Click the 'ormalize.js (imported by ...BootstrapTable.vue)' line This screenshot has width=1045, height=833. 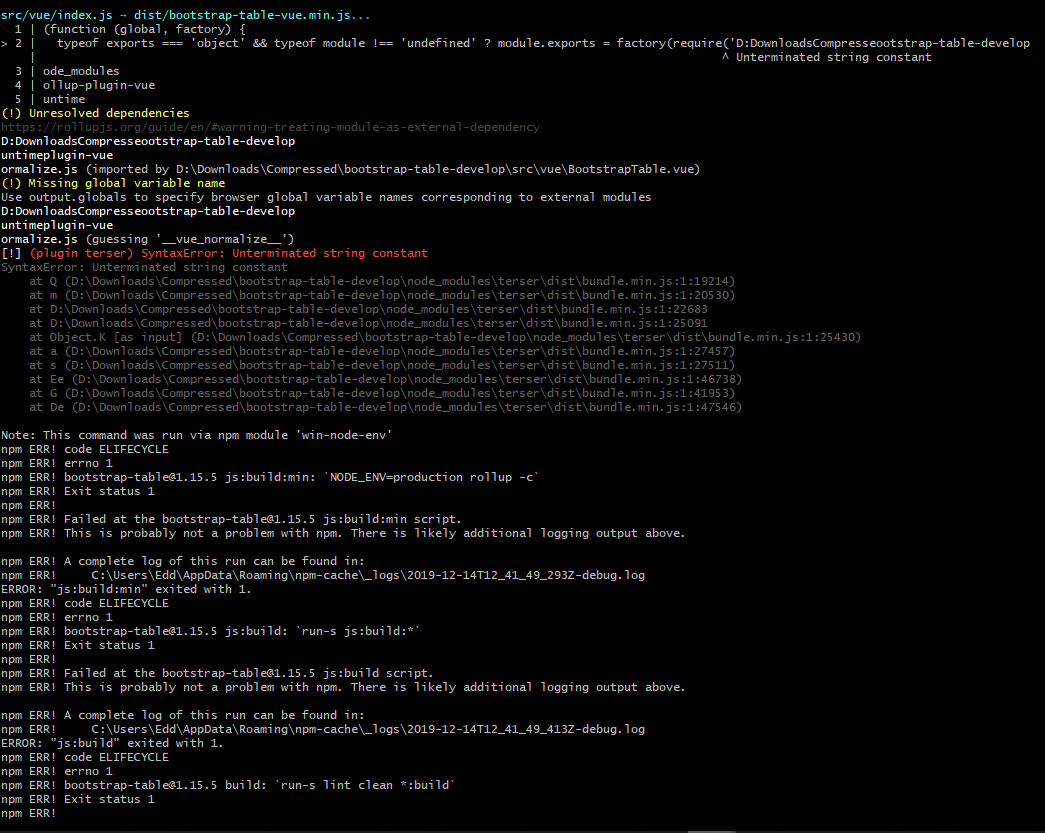click(x=351, y=169)
